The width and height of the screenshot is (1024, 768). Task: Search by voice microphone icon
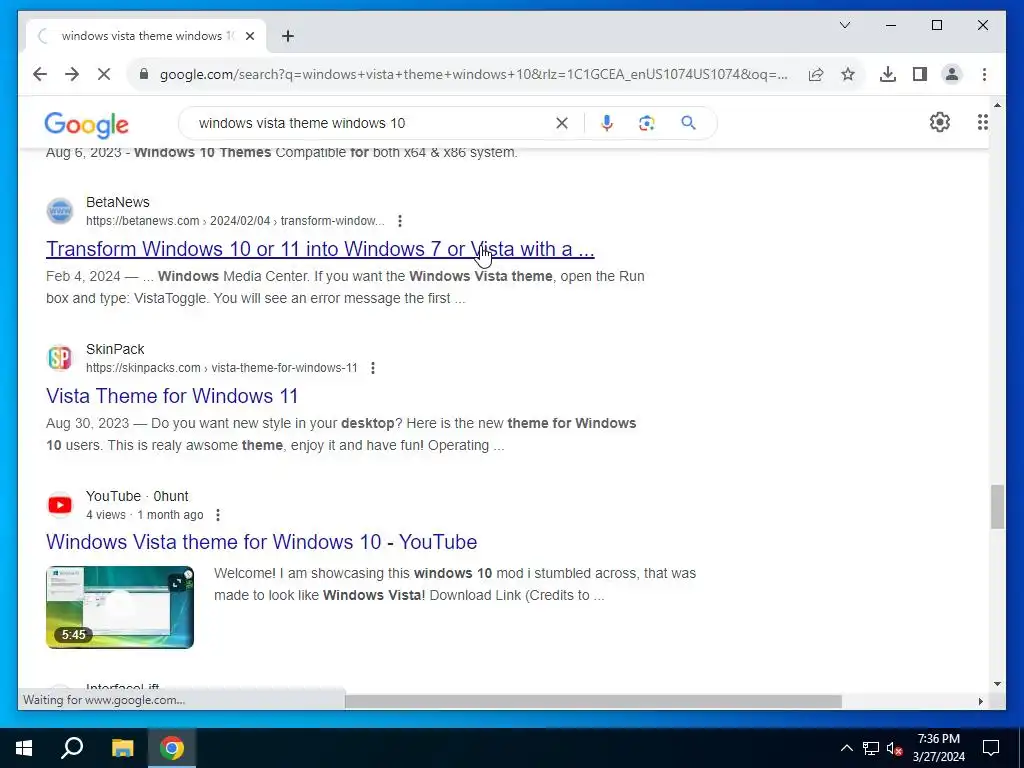[607, 123]
